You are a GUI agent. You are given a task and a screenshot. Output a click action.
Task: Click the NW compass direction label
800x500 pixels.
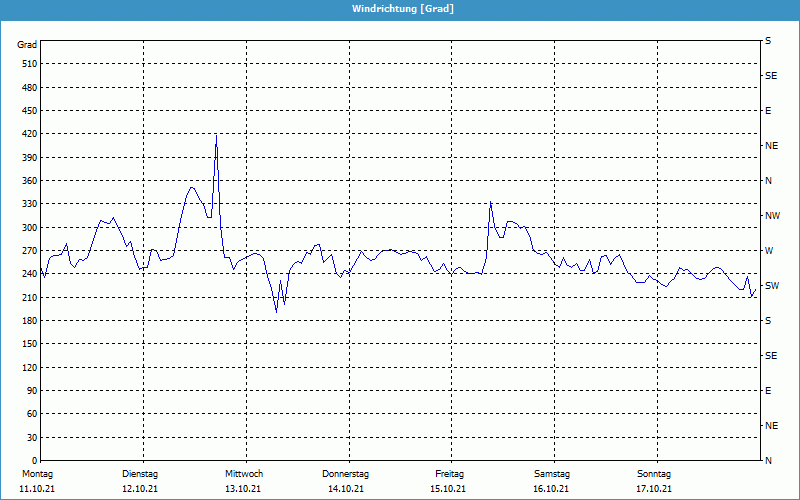[772, 216]
